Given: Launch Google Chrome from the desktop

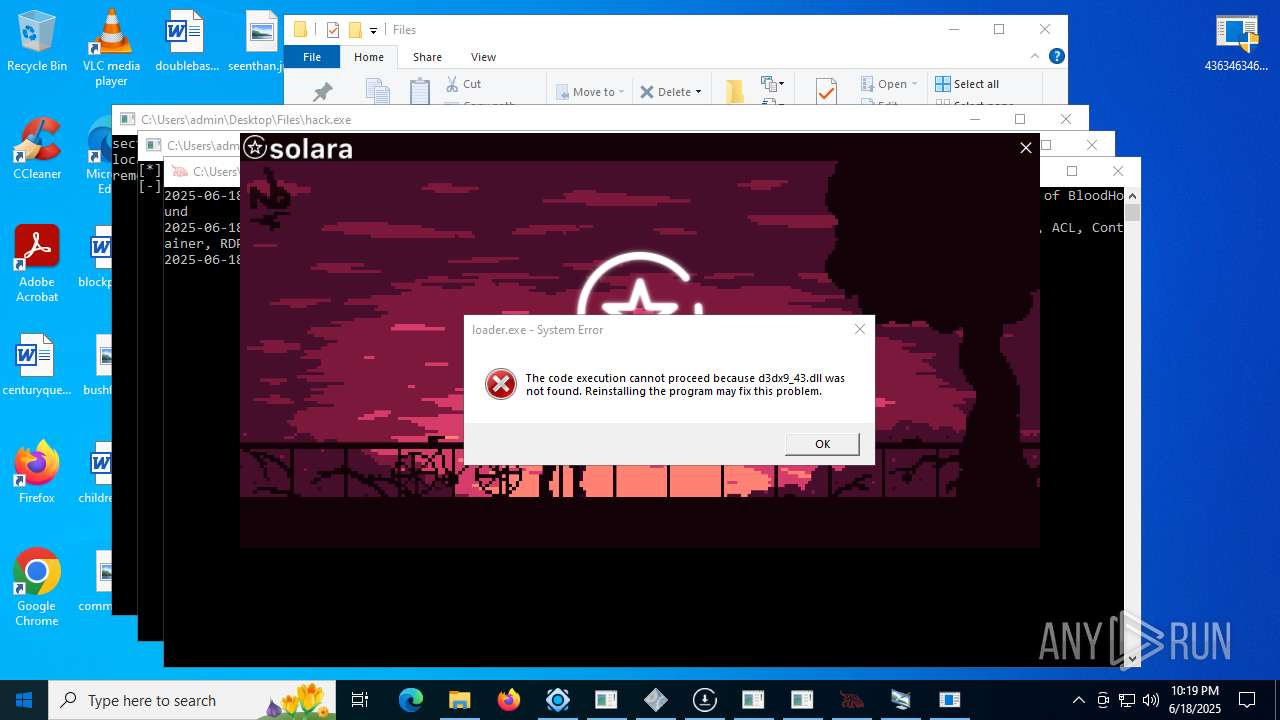Looking at the screenshot, I should [x=37, y=588].
